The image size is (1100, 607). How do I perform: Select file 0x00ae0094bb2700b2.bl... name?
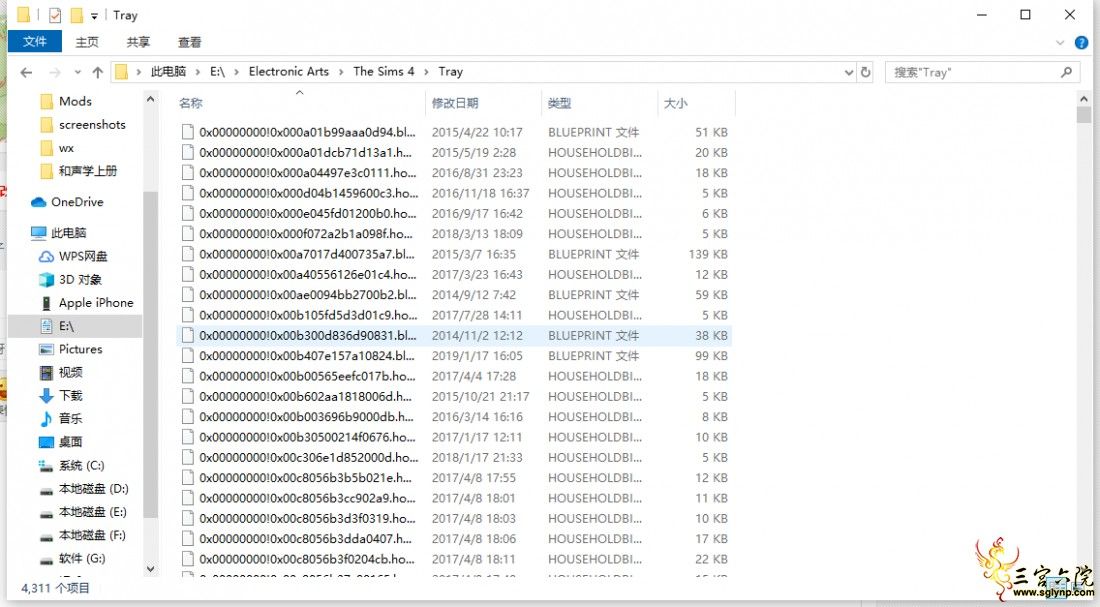click(x=307, y=295)
